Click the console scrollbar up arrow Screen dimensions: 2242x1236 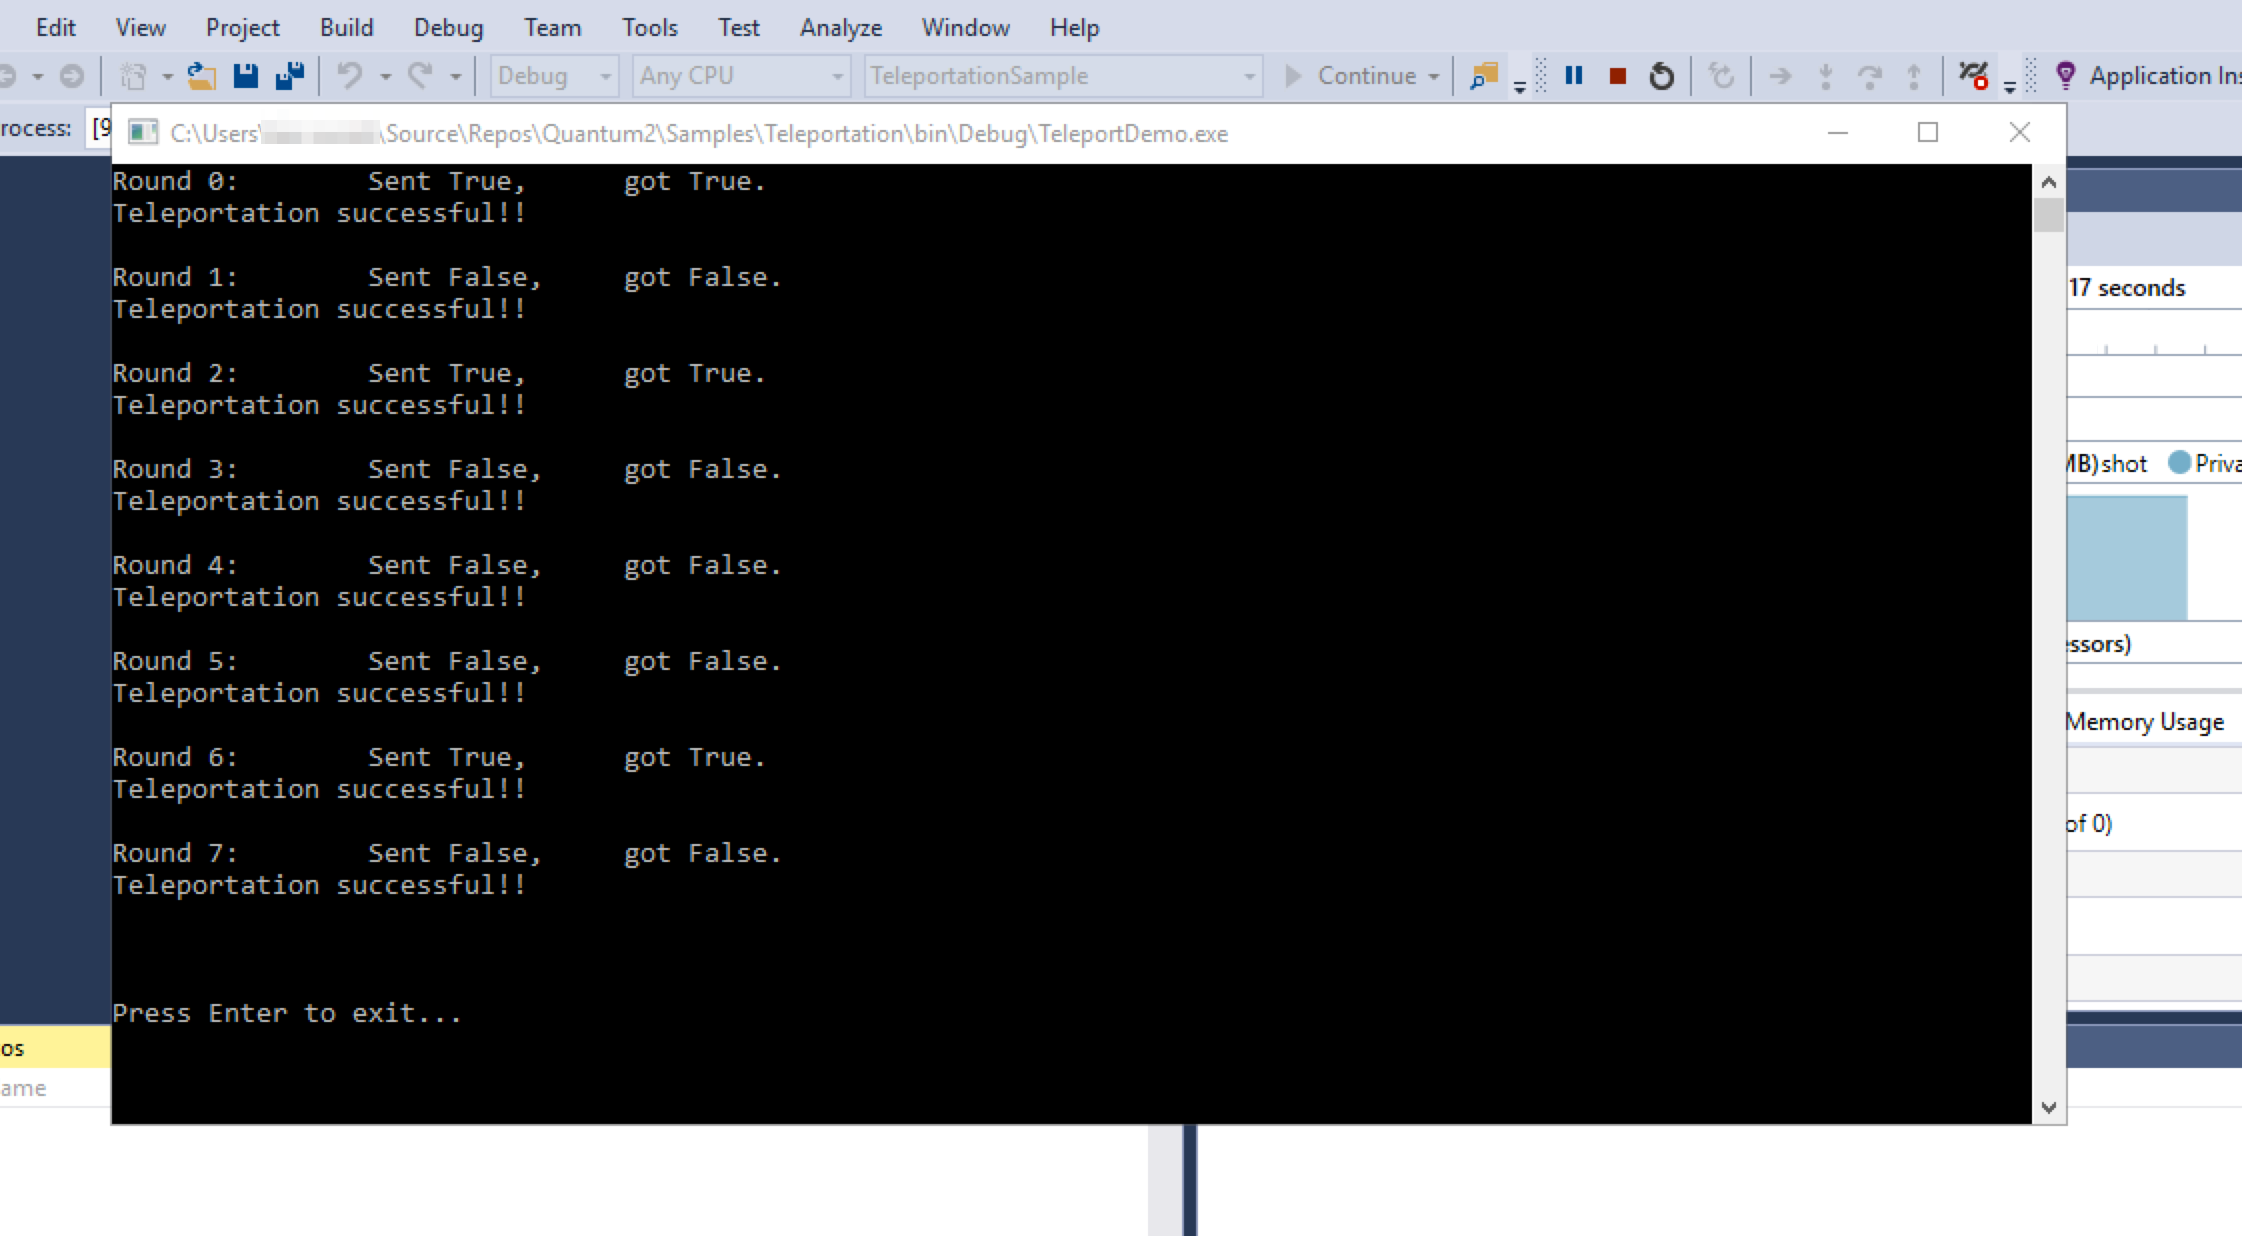coord(2048,181)
